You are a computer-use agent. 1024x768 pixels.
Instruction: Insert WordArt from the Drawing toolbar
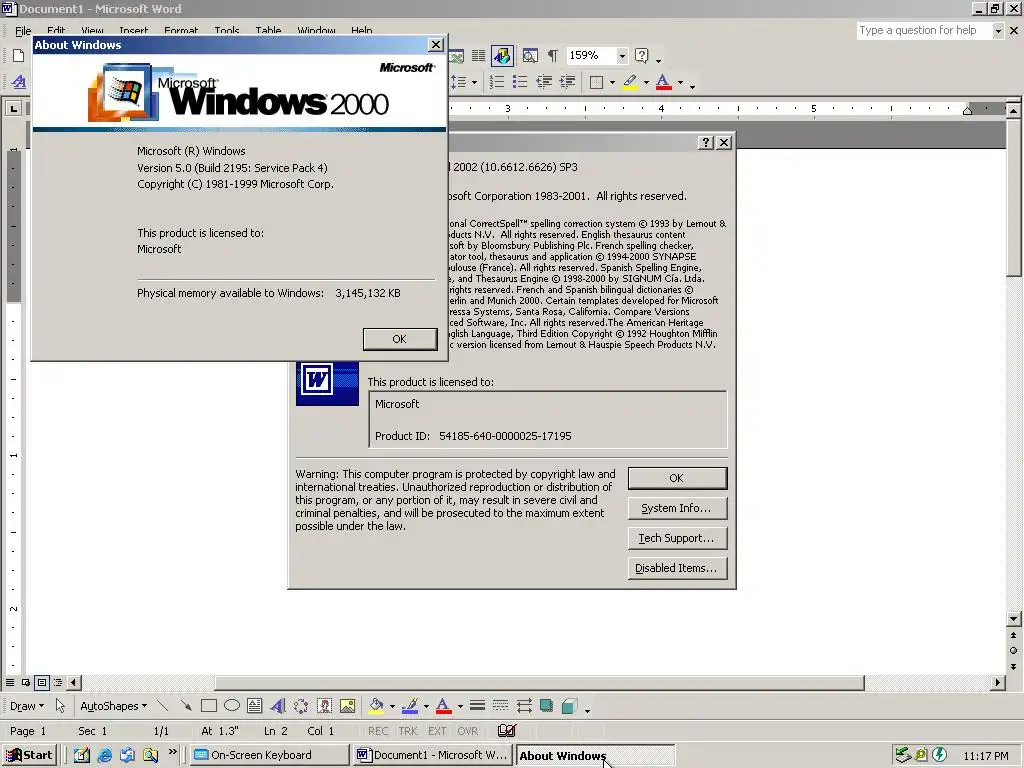(278, 706)
